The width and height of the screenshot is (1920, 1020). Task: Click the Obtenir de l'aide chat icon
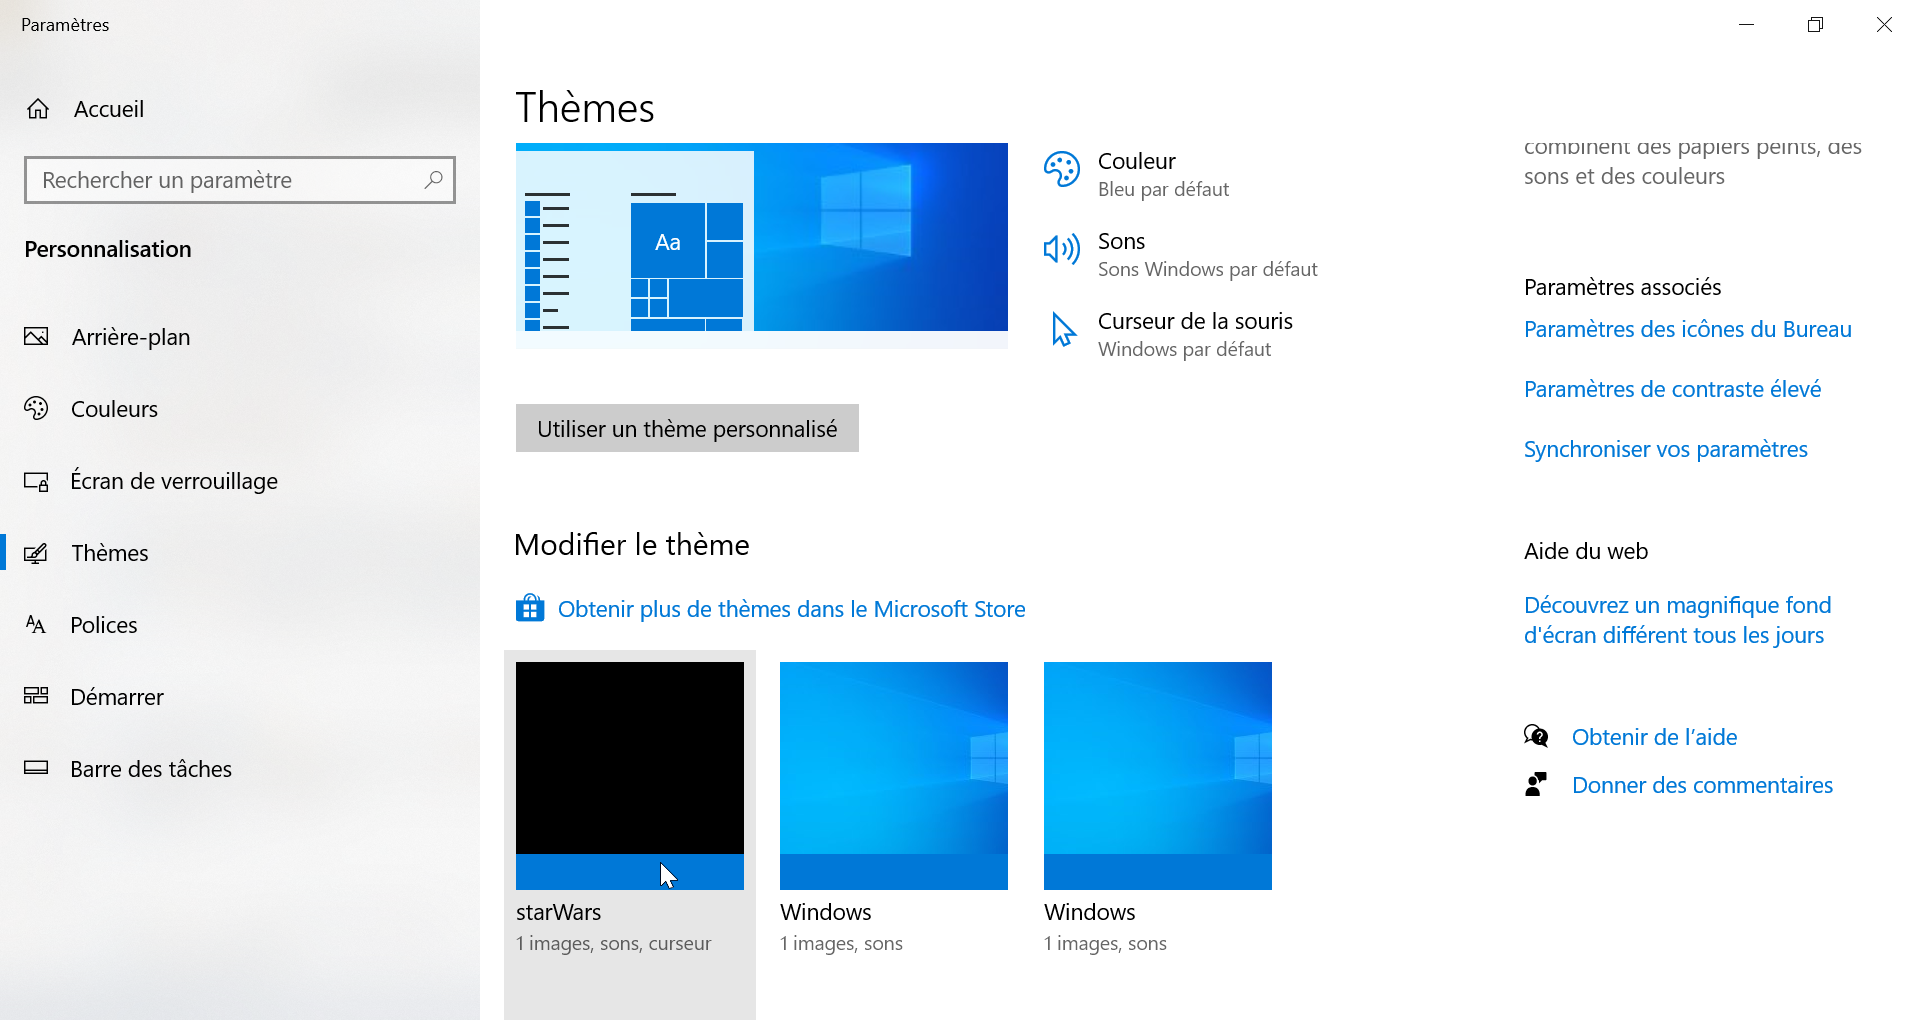(x=1536, y=737)
